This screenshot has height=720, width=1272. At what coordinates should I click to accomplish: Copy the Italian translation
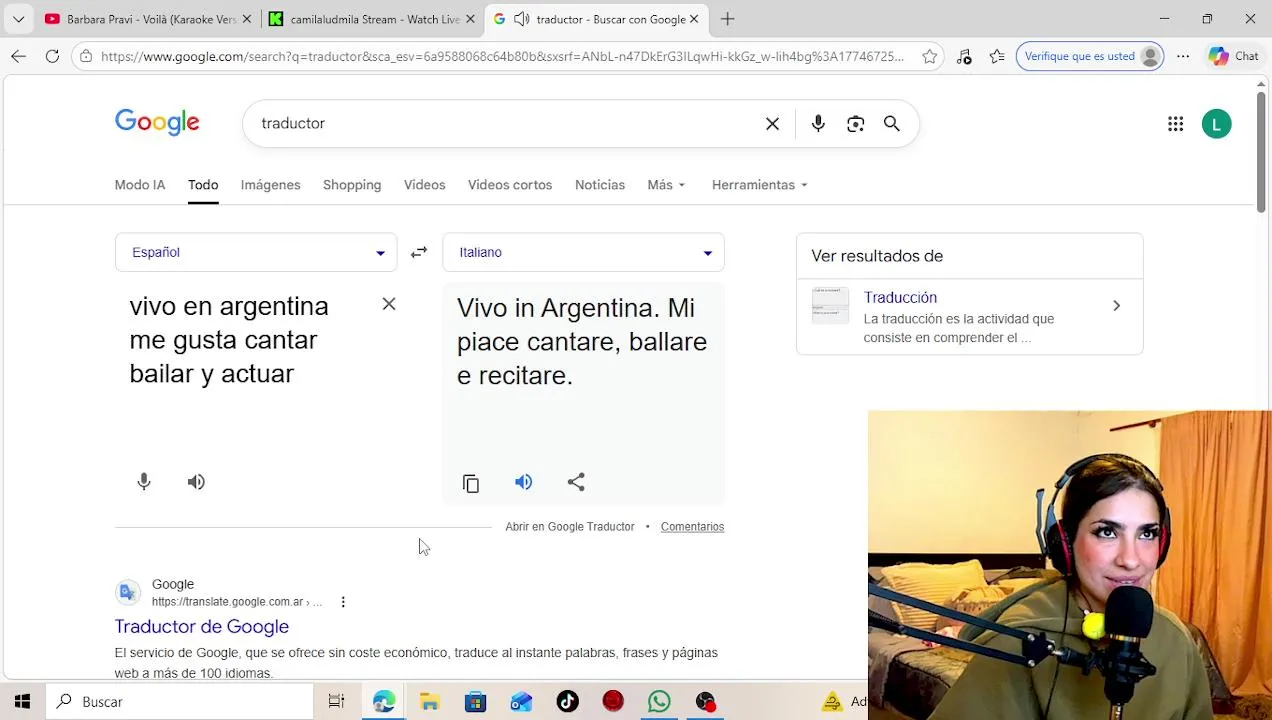click(x=471, y=483)
